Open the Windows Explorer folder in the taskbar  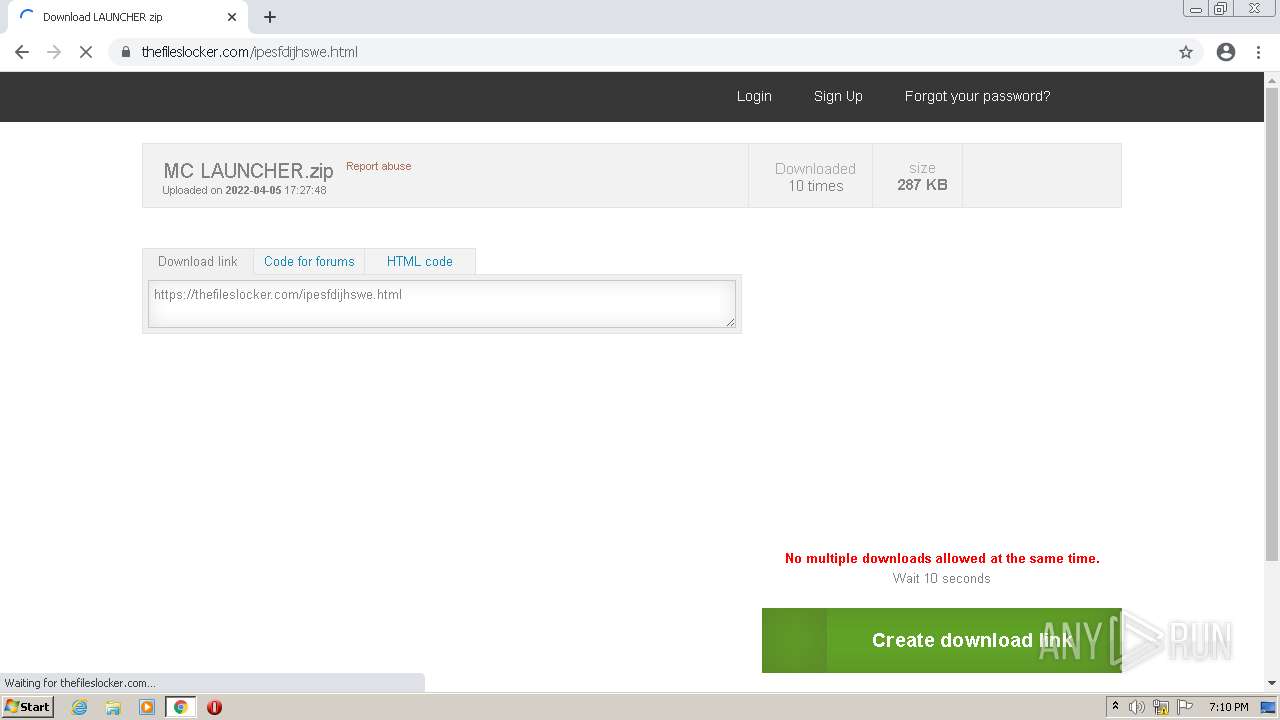coord(113,707)
